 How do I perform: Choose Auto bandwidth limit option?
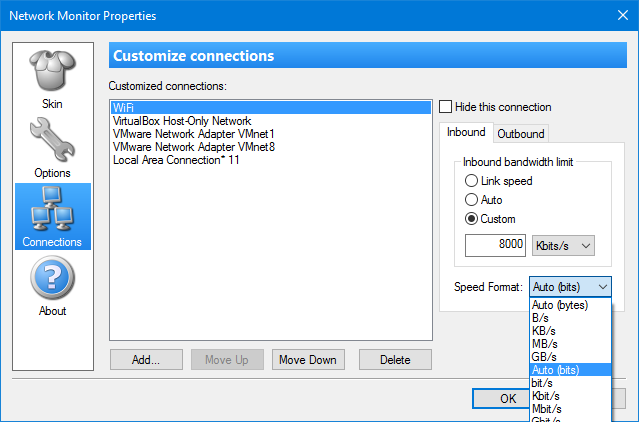click(472, 200)
